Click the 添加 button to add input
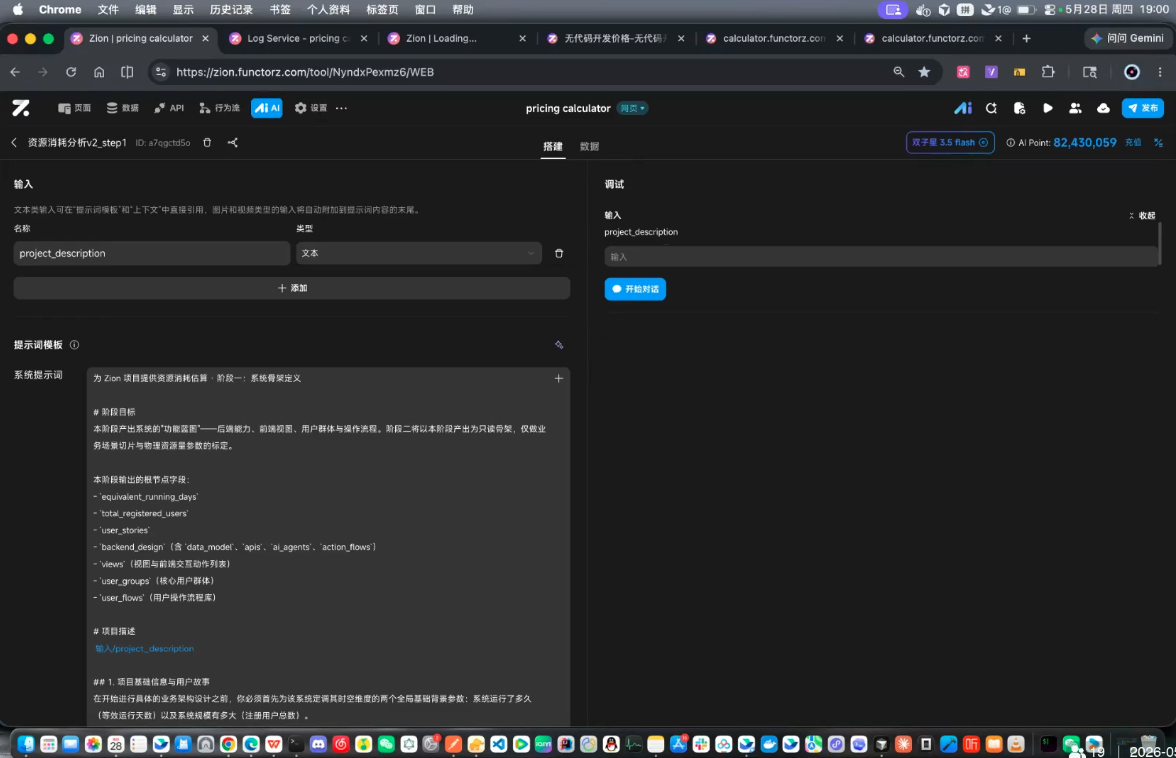Viewport: 1176px width, 758px height. pos(292,288)
